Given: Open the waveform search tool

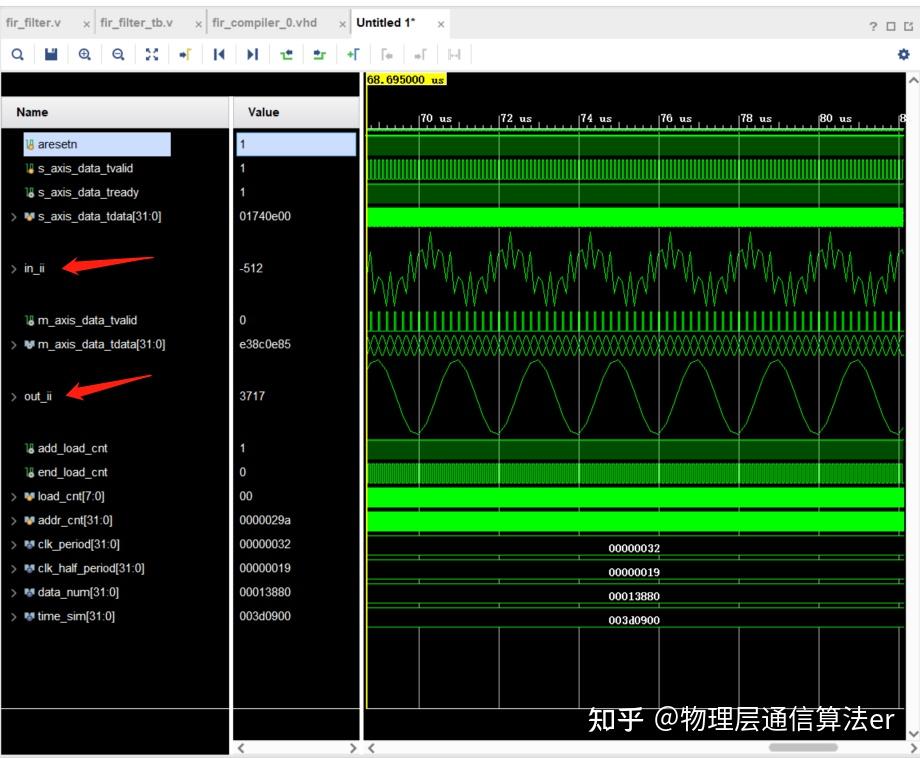Looking at the screenshot, I should coord(17,54).
